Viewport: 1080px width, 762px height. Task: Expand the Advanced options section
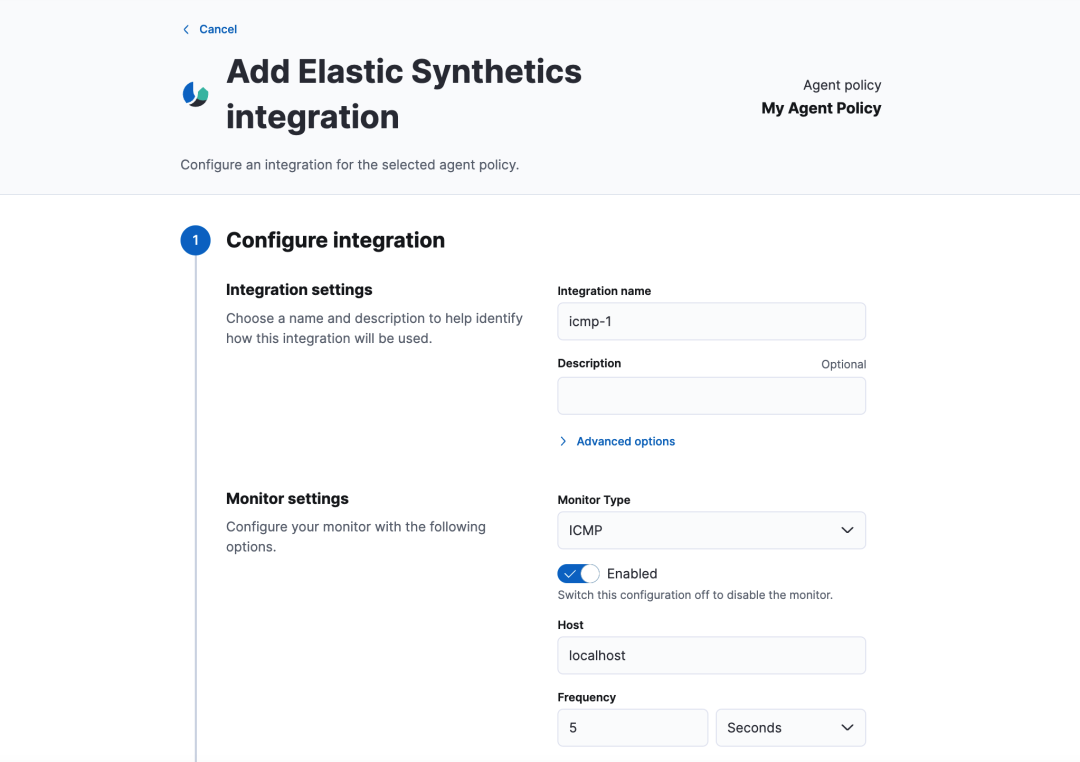(625, 441)
